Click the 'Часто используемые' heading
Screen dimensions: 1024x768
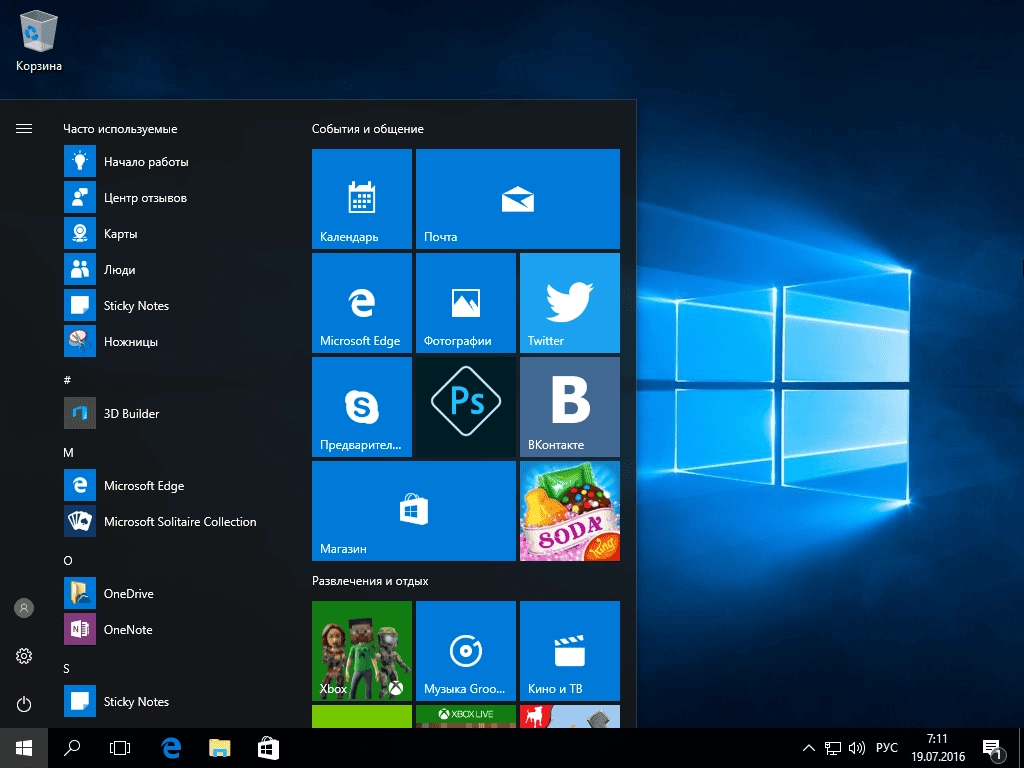point(120,129)
